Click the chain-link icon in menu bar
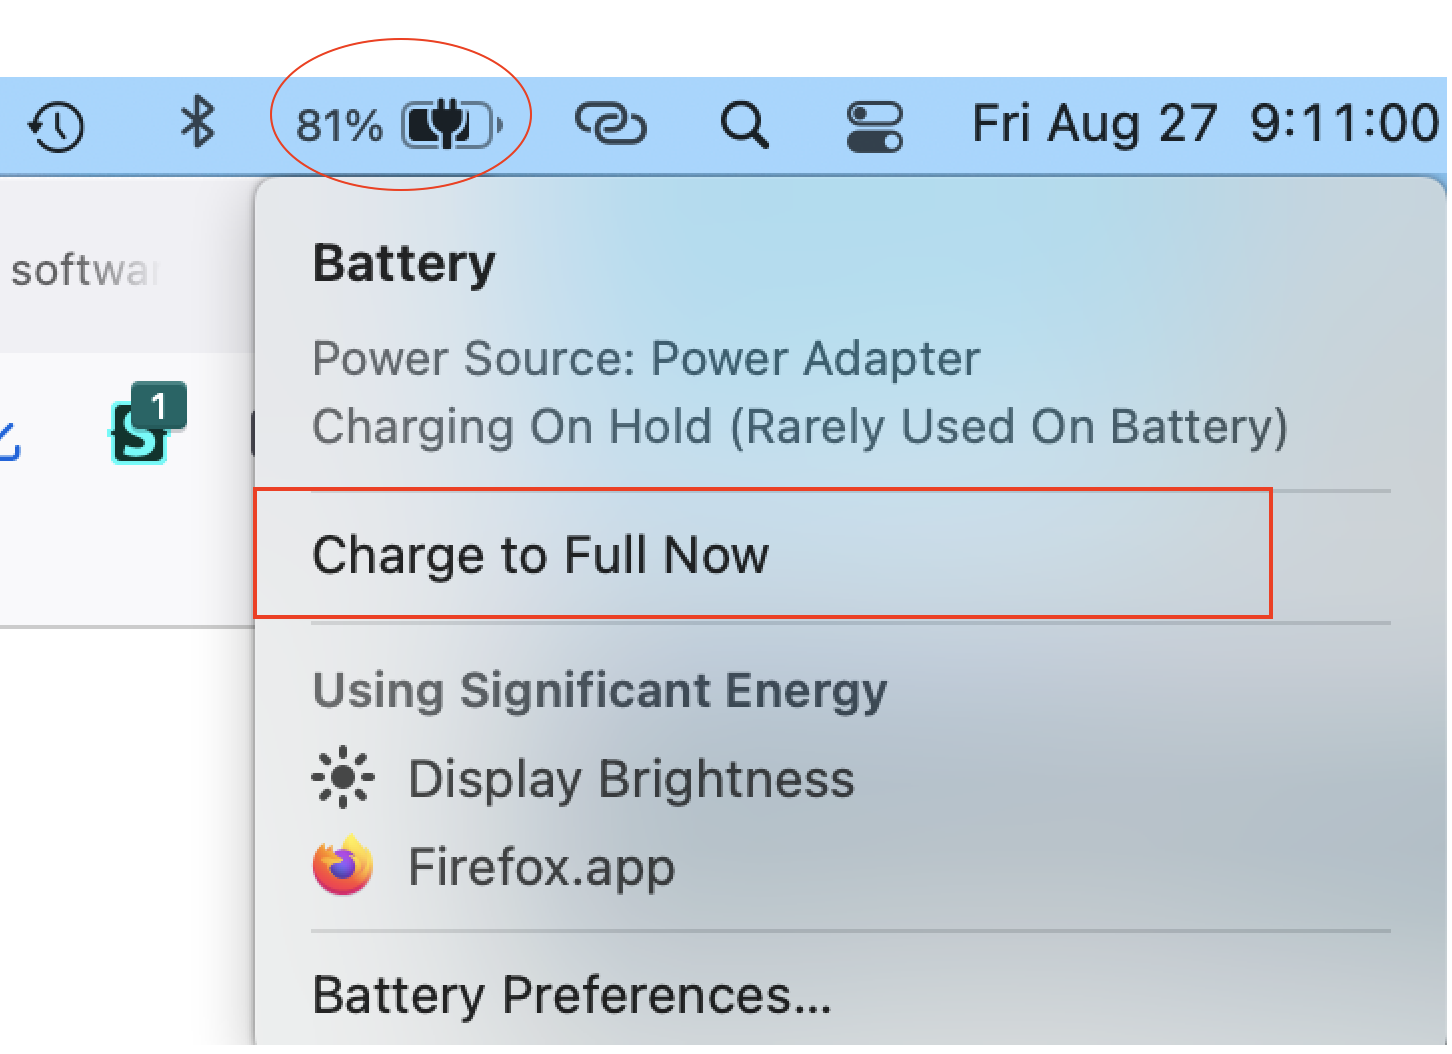 click(x=610, y=125)
